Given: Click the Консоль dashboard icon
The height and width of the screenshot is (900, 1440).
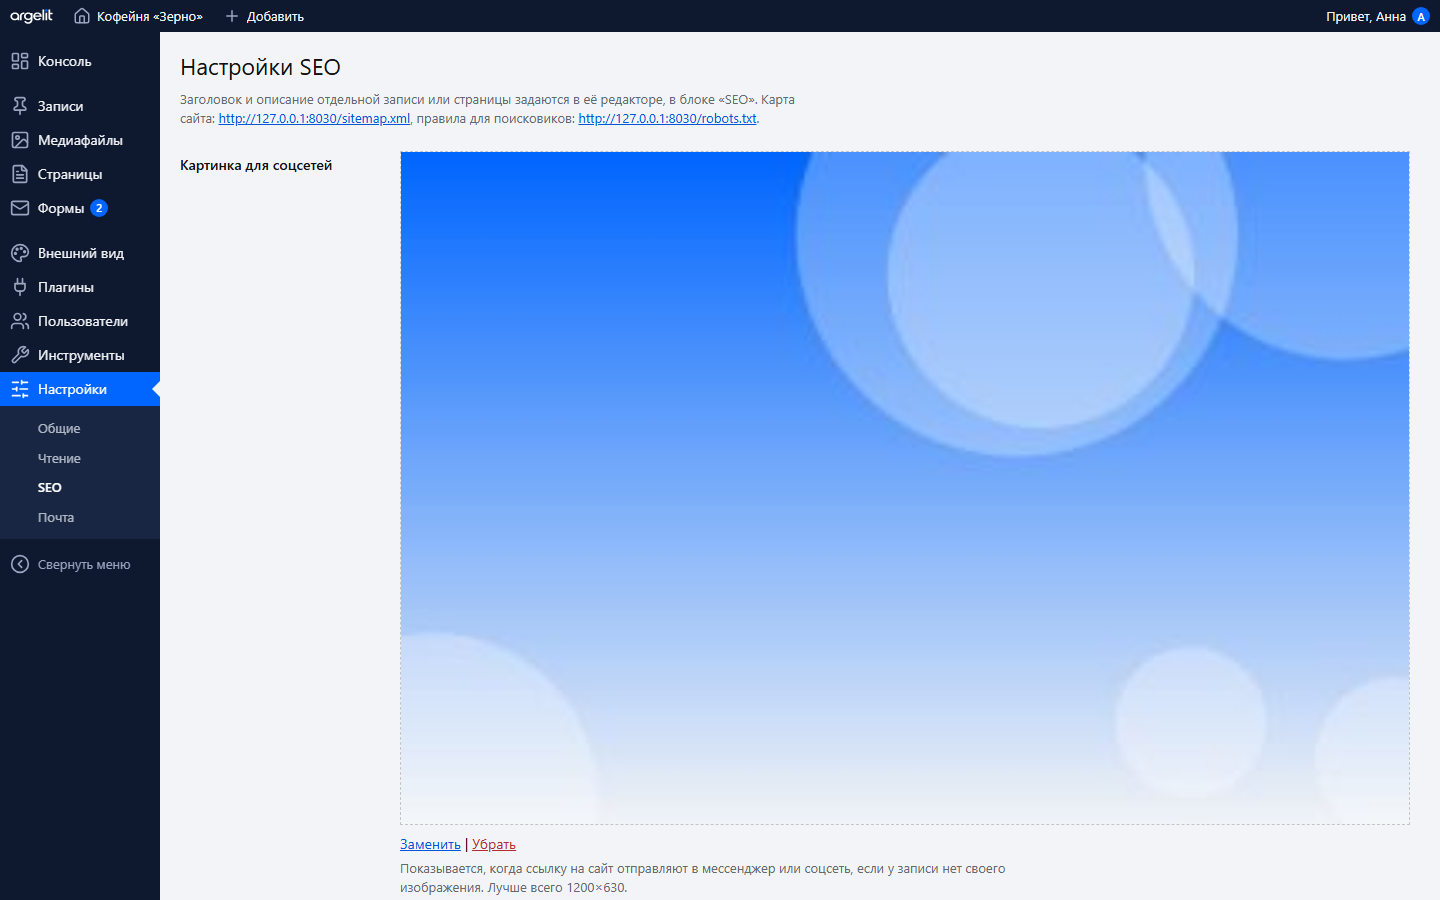Looking at the screenshot, I should click(20, 61).
